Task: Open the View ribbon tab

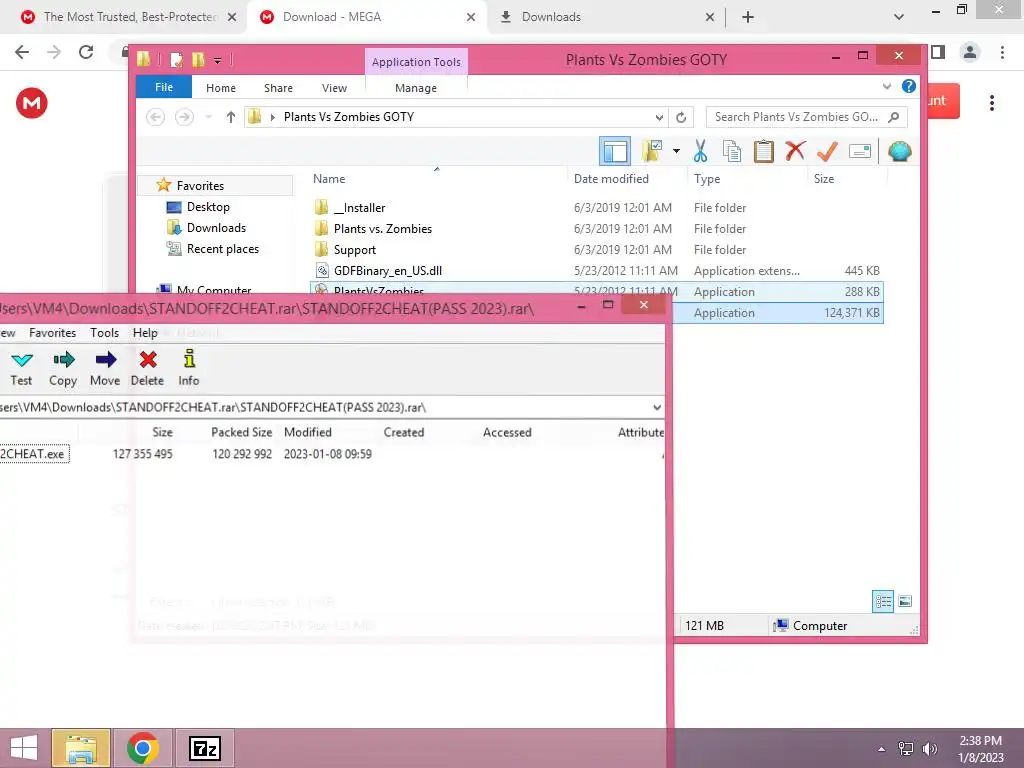Action: (x=334, y=88)
